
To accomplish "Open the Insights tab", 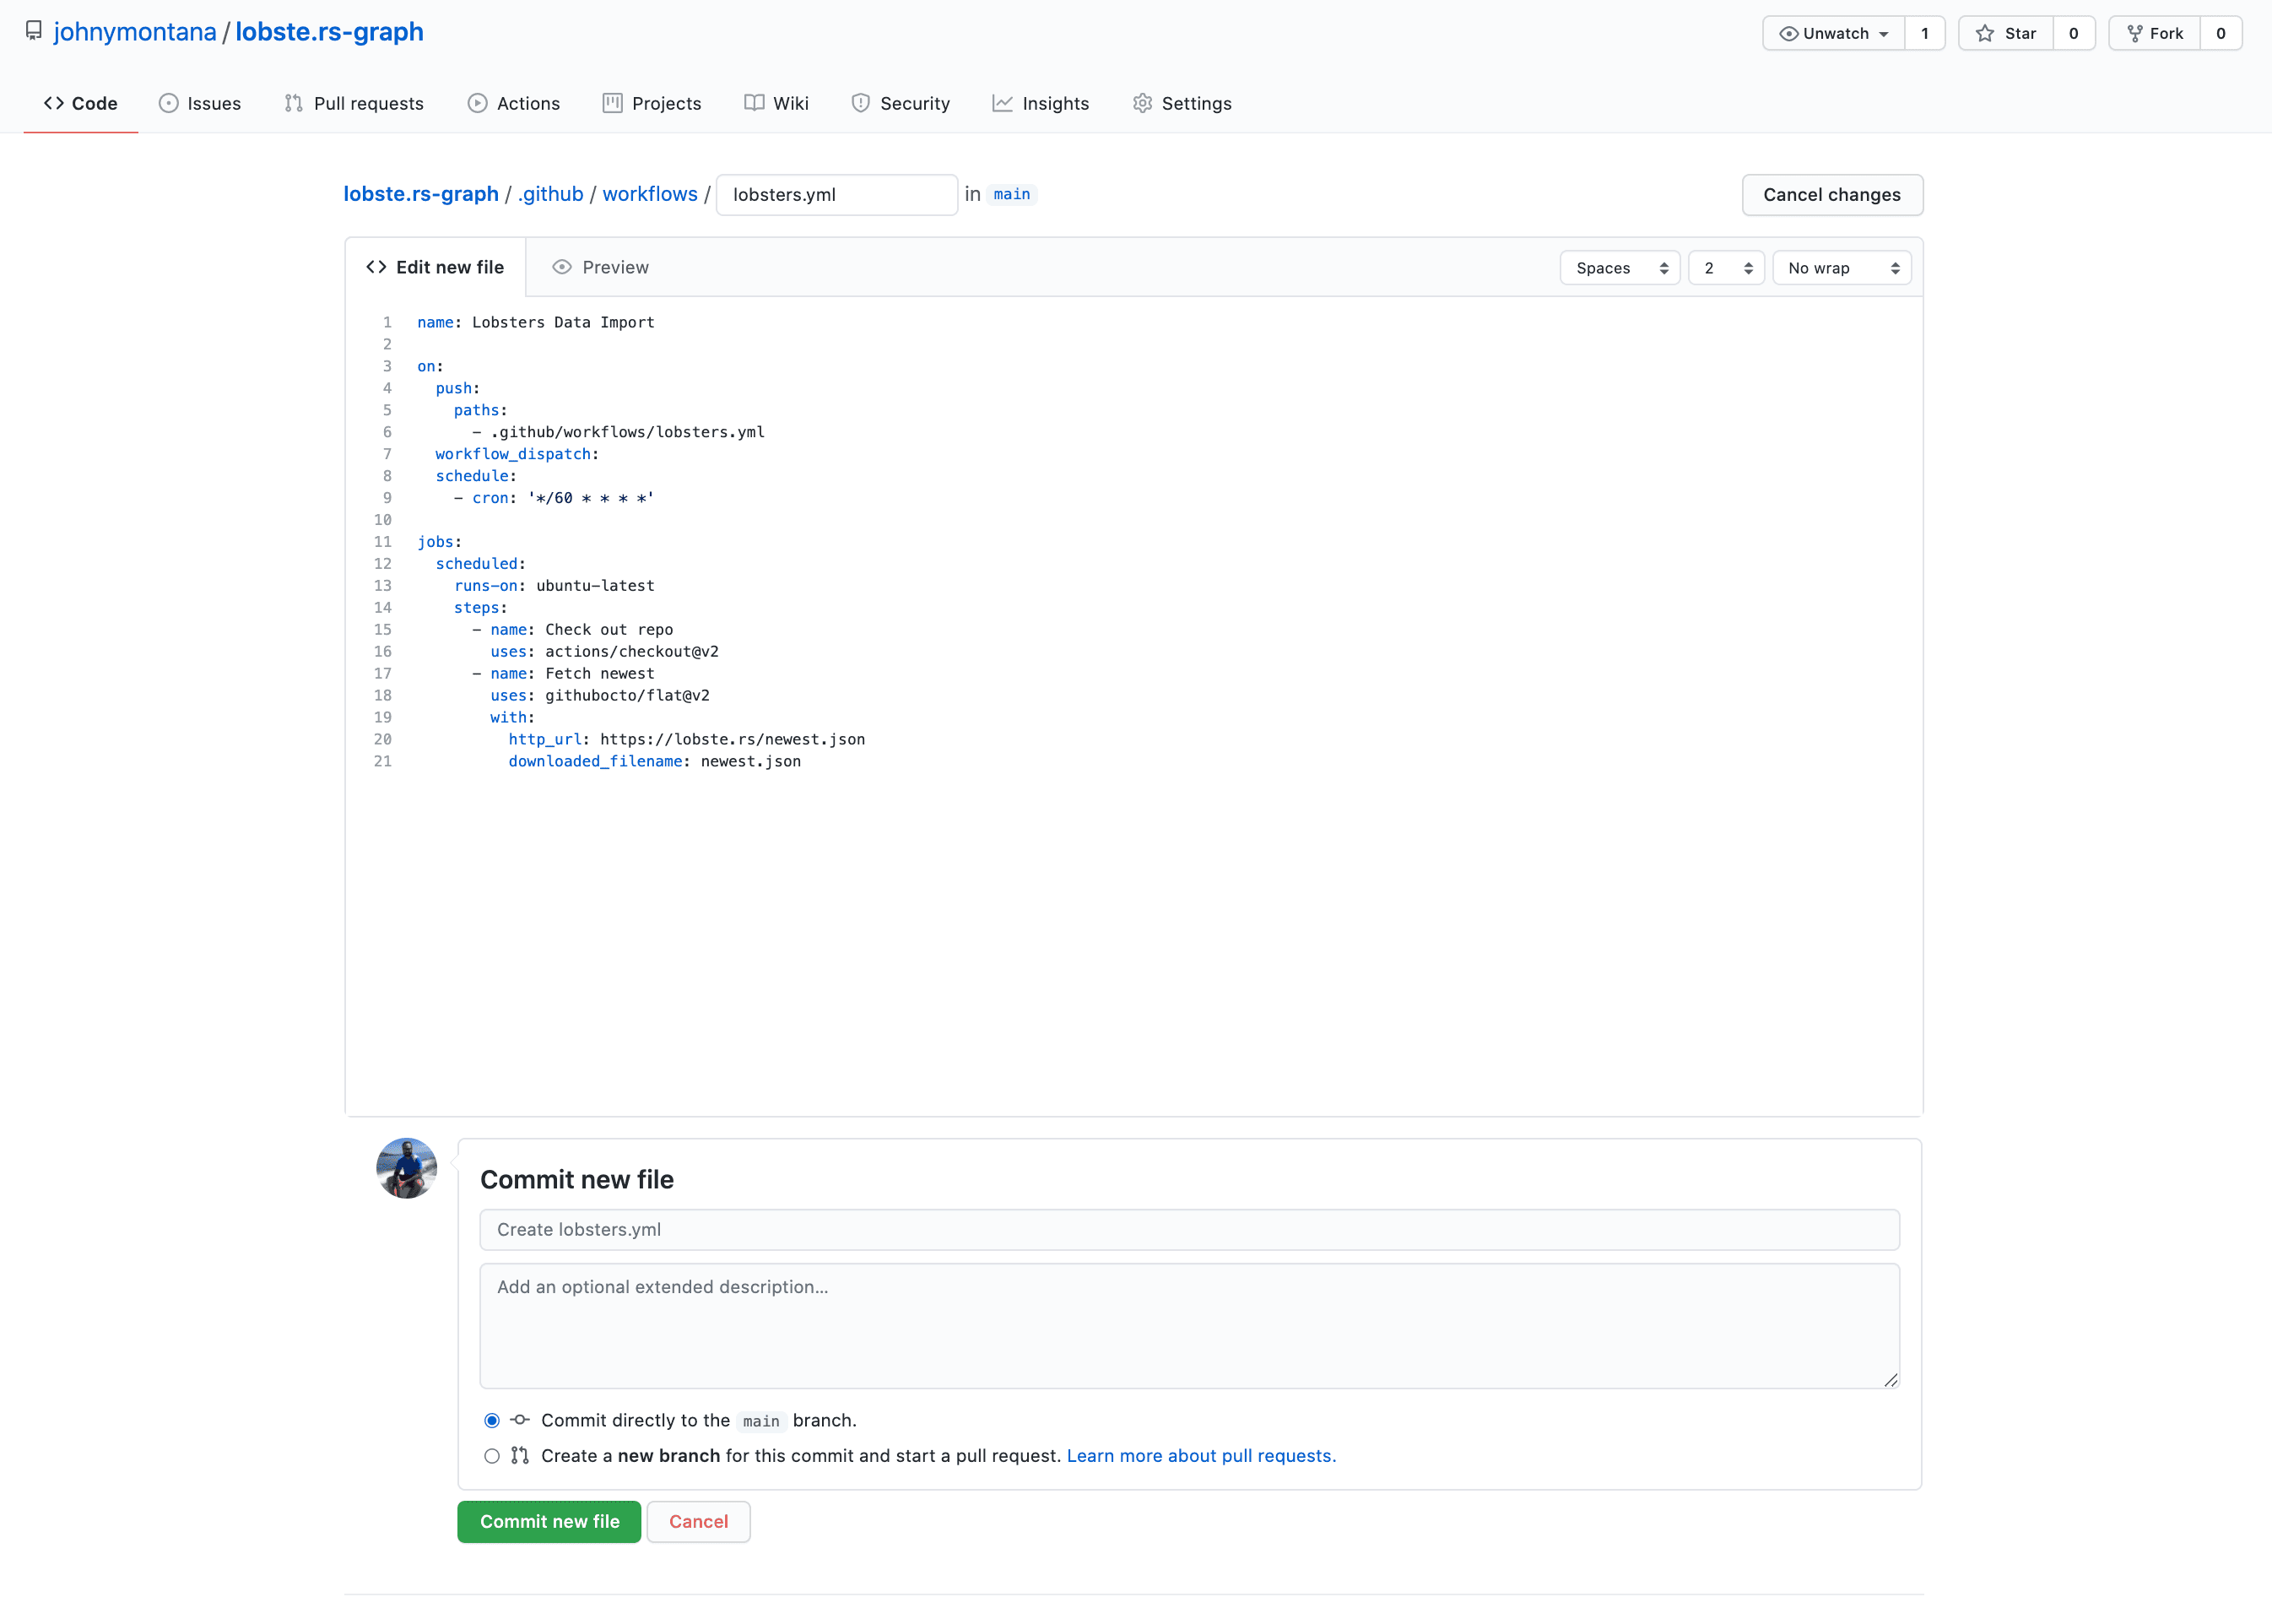I will tap(1040, 103).
